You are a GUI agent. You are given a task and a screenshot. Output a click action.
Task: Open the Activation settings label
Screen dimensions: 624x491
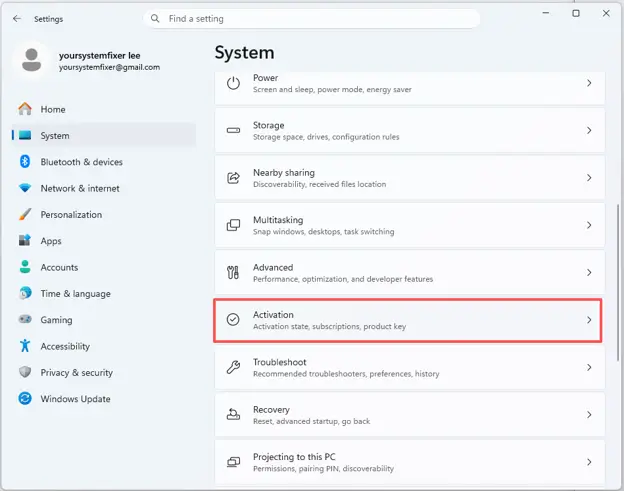[273, 314]
